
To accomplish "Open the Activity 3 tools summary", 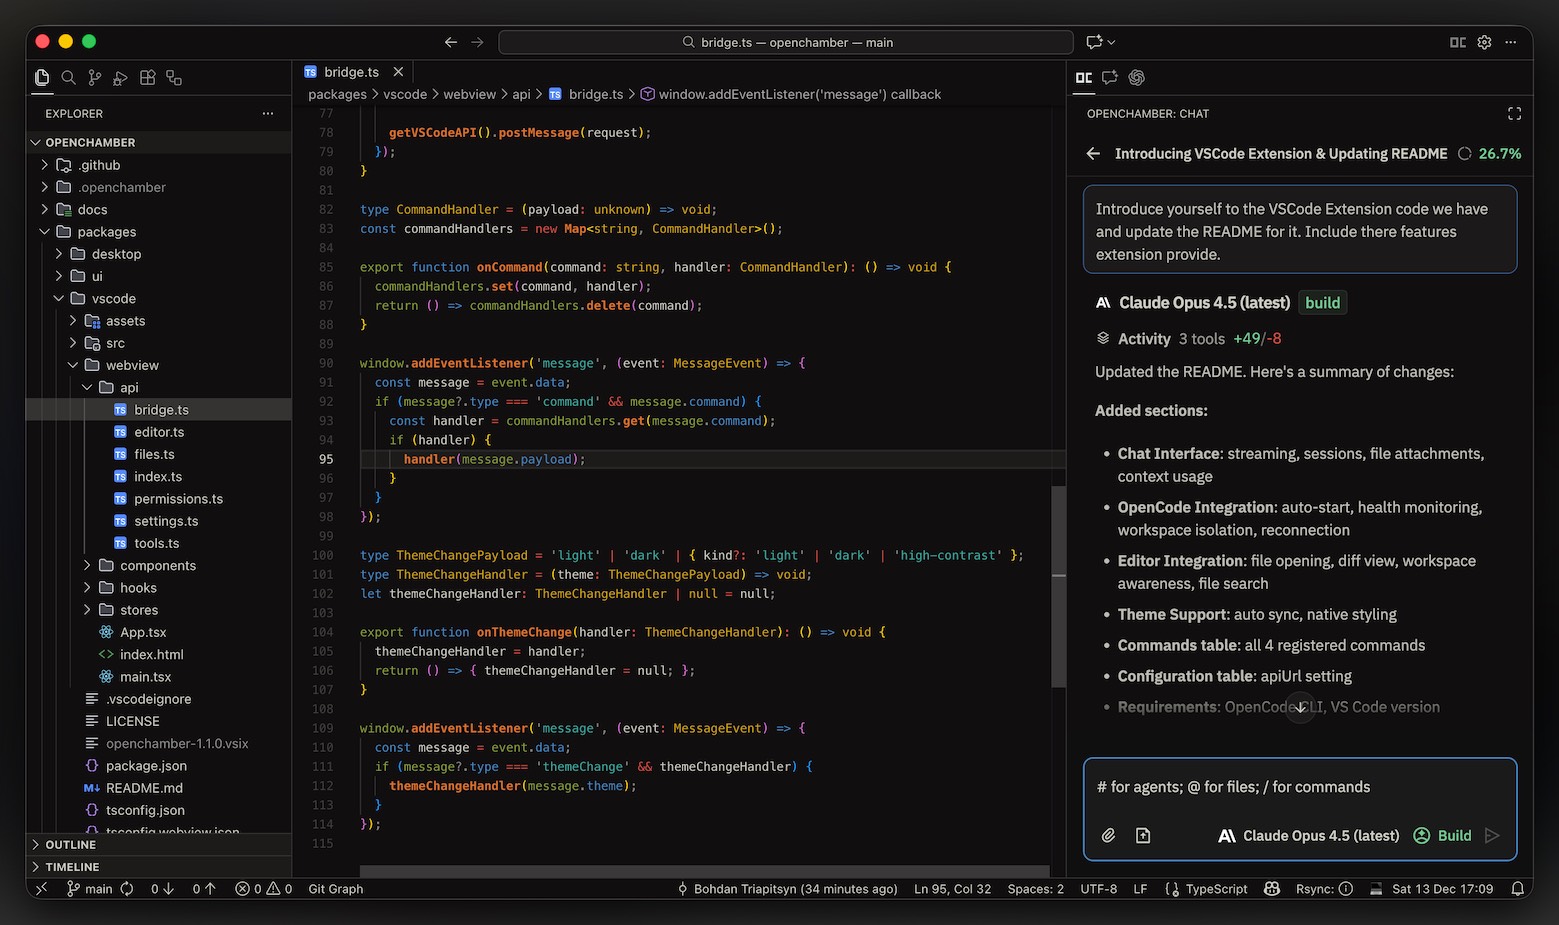I will coord(1188,338).
